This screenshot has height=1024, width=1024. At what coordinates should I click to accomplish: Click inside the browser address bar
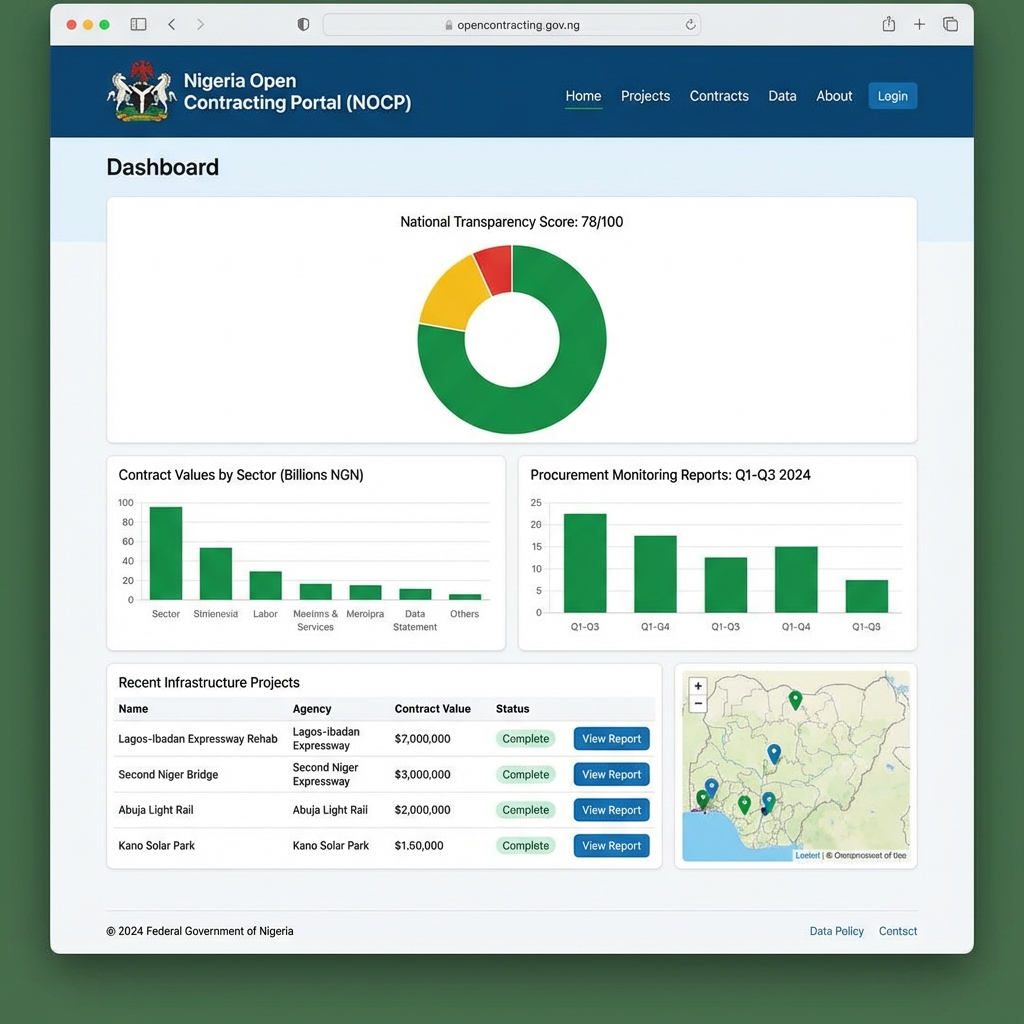point(512,24)
